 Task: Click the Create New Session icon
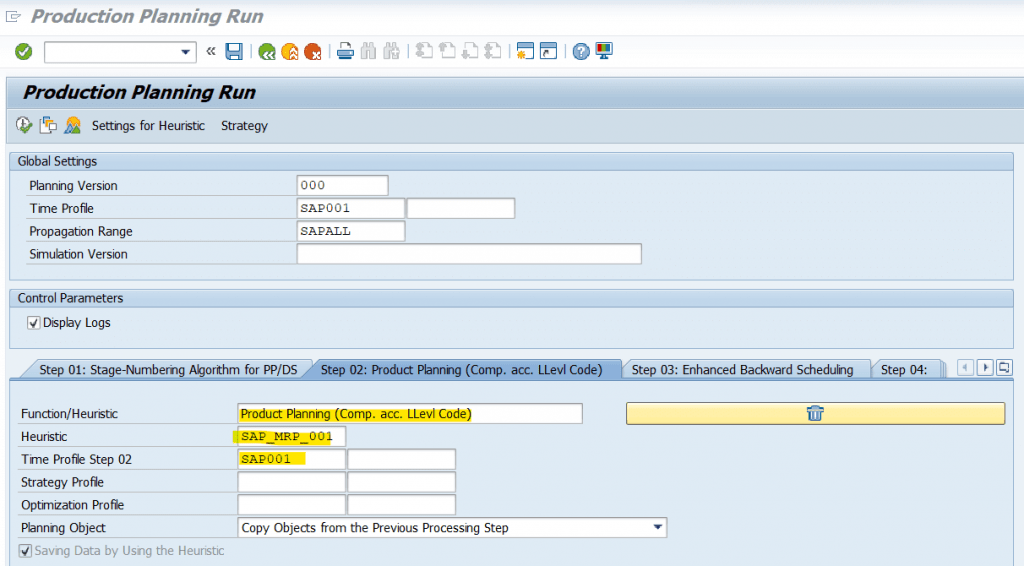pyautogui.click(x=525, y=51)
